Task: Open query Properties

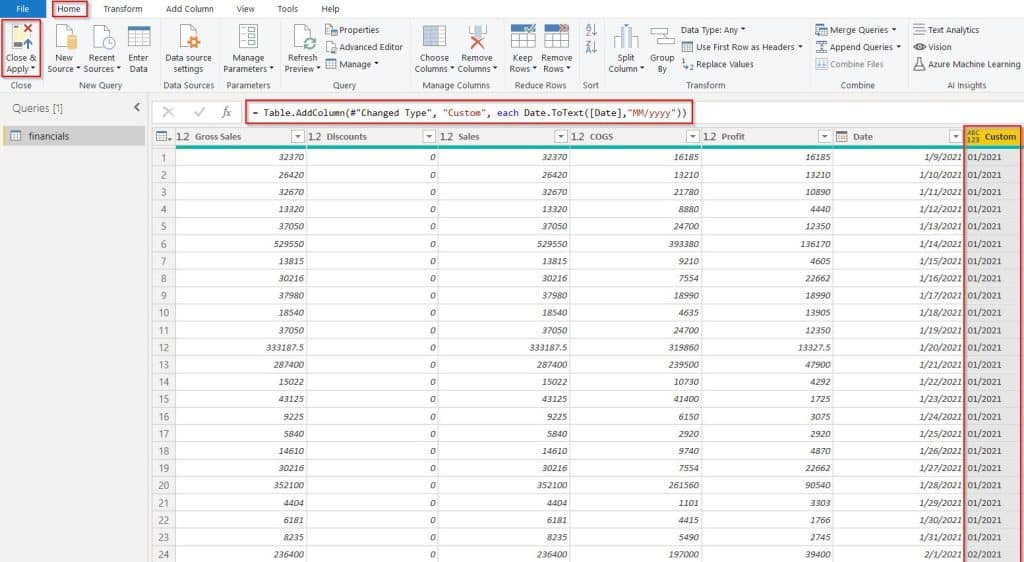Action: coord(352,30)
